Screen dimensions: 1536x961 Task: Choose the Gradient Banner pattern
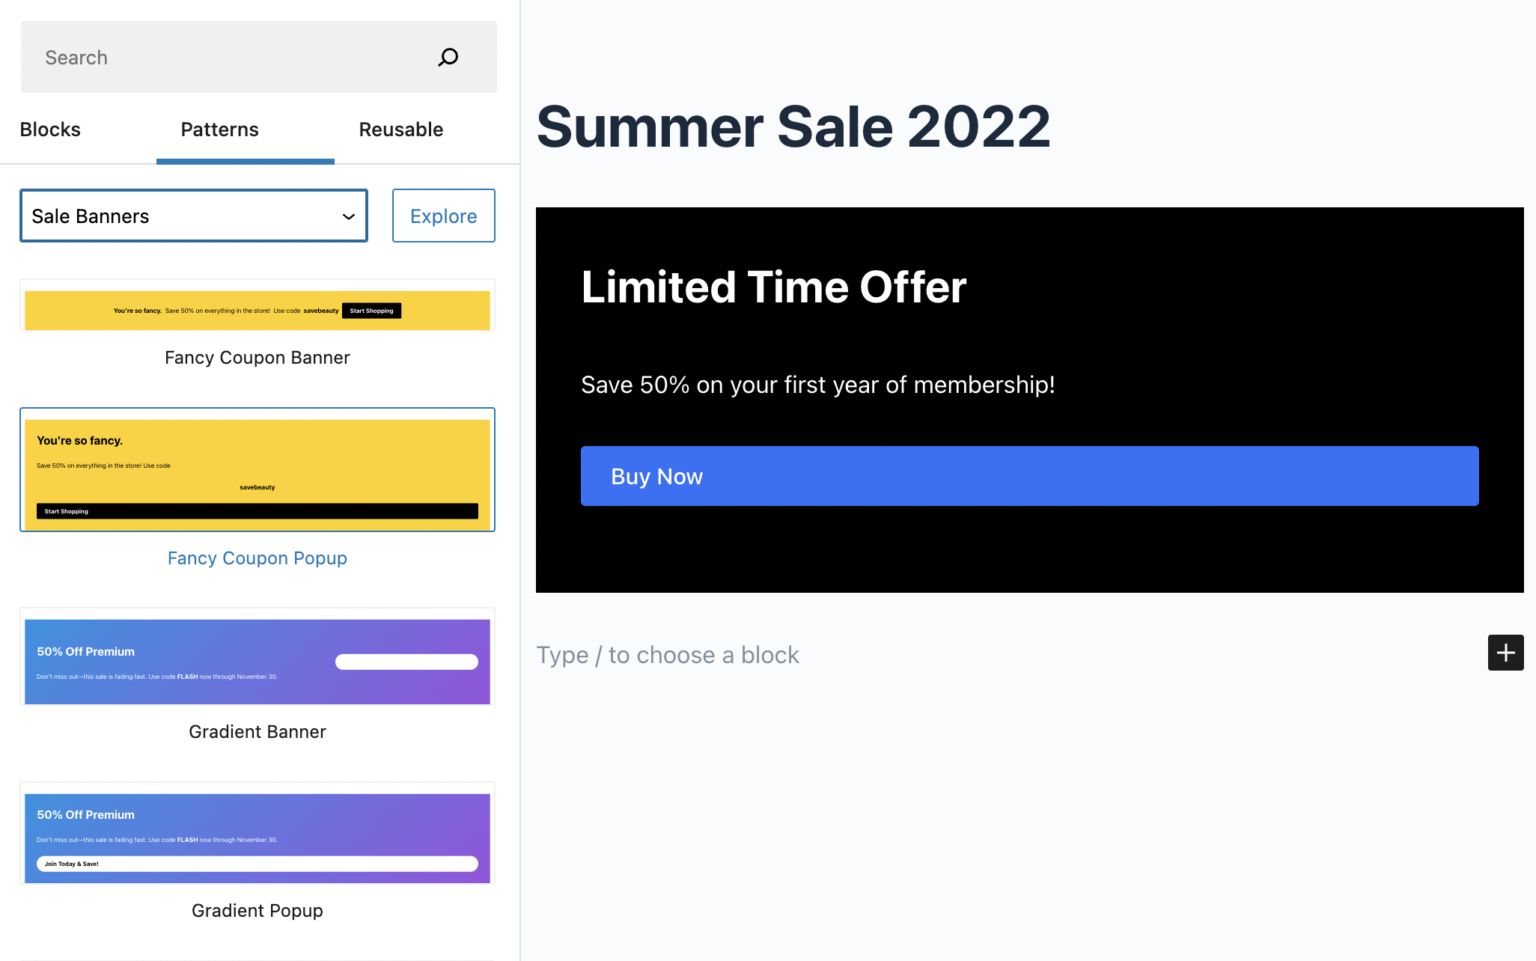click(257, 659)
